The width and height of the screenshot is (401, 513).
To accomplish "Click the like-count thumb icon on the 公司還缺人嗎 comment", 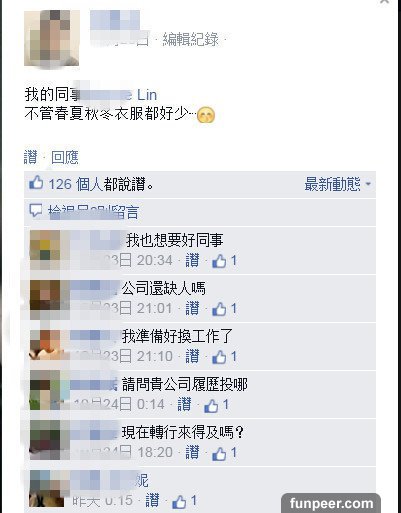I will (219, 309).
